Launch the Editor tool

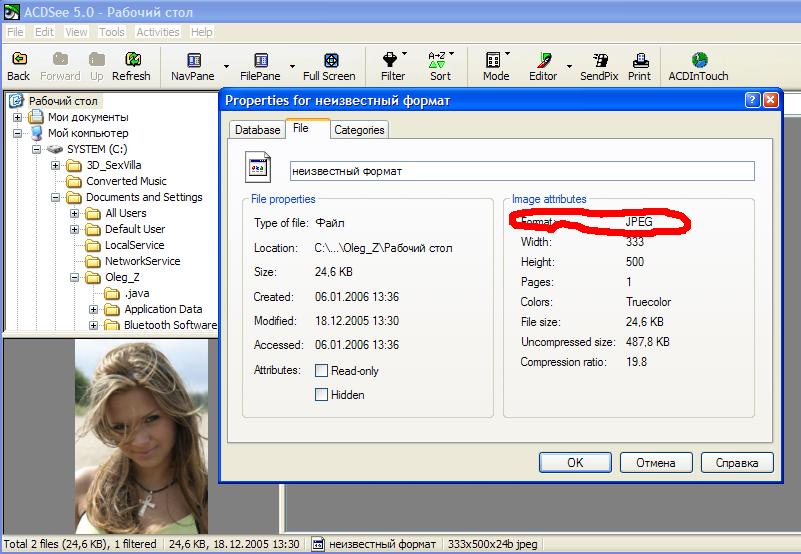coord(543,66)
